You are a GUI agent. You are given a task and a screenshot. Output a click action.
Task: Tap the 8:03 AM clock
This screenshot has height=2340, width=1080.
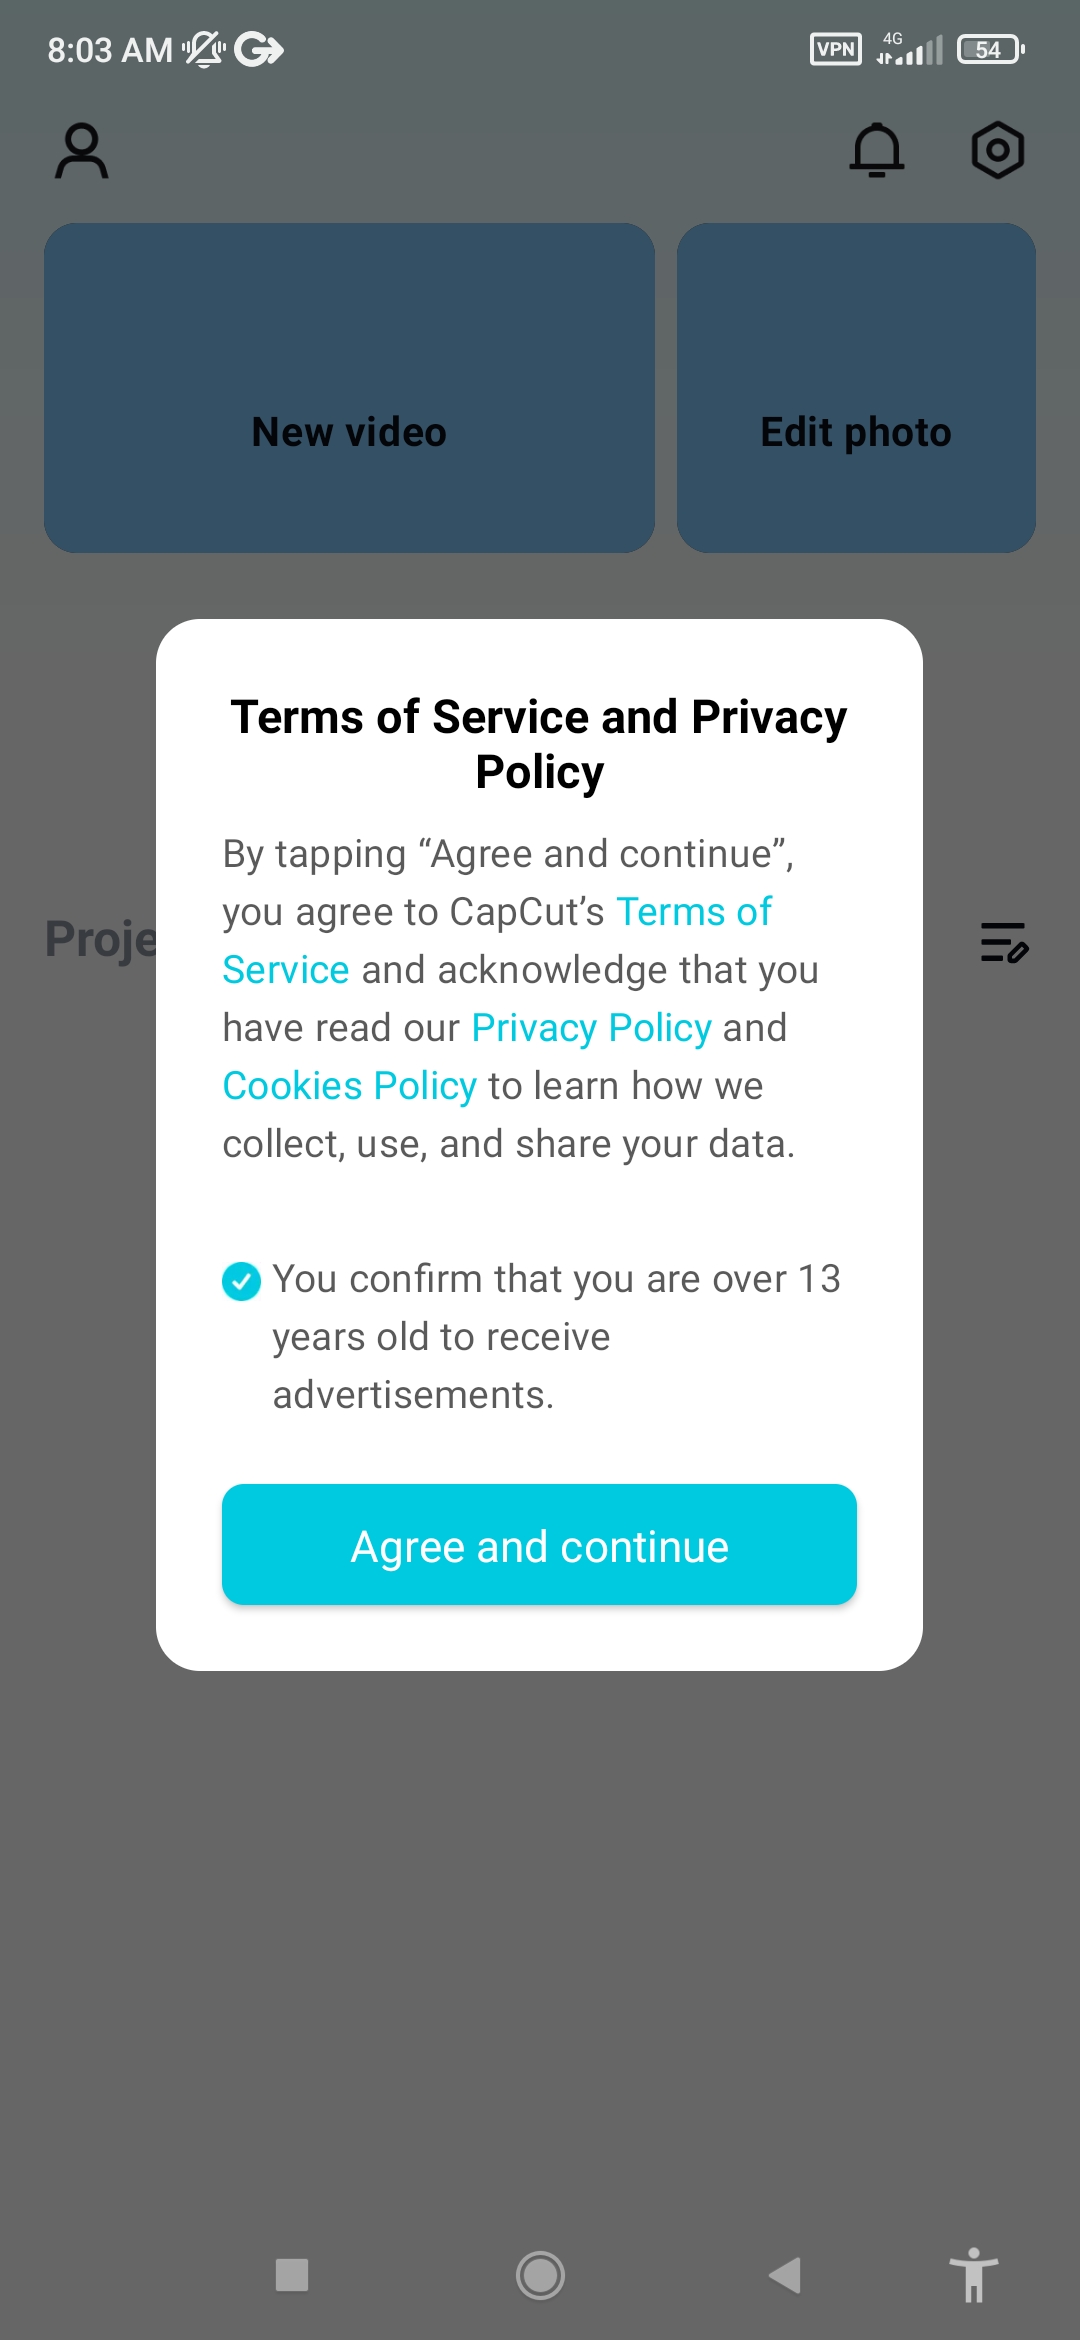click(110, 50)
